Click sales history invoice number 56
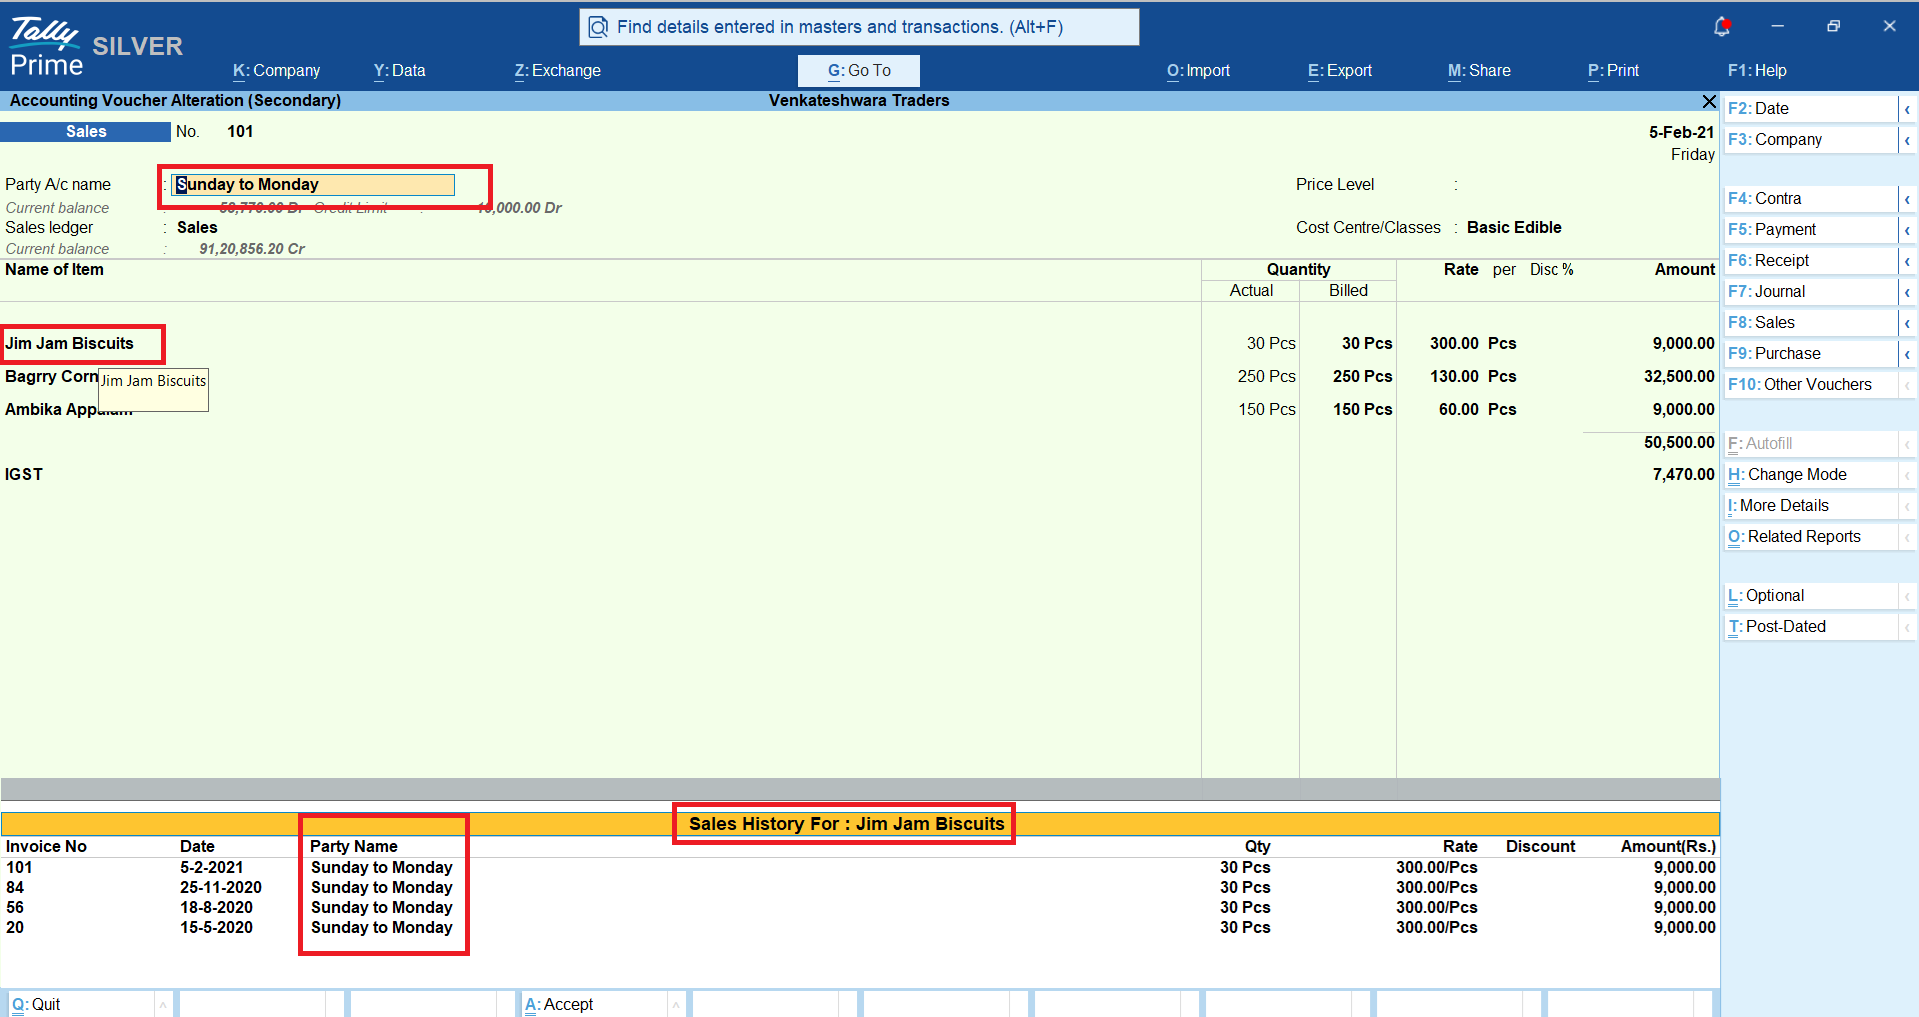This screenshot has height=1017, width=1919. pos(15,908)
